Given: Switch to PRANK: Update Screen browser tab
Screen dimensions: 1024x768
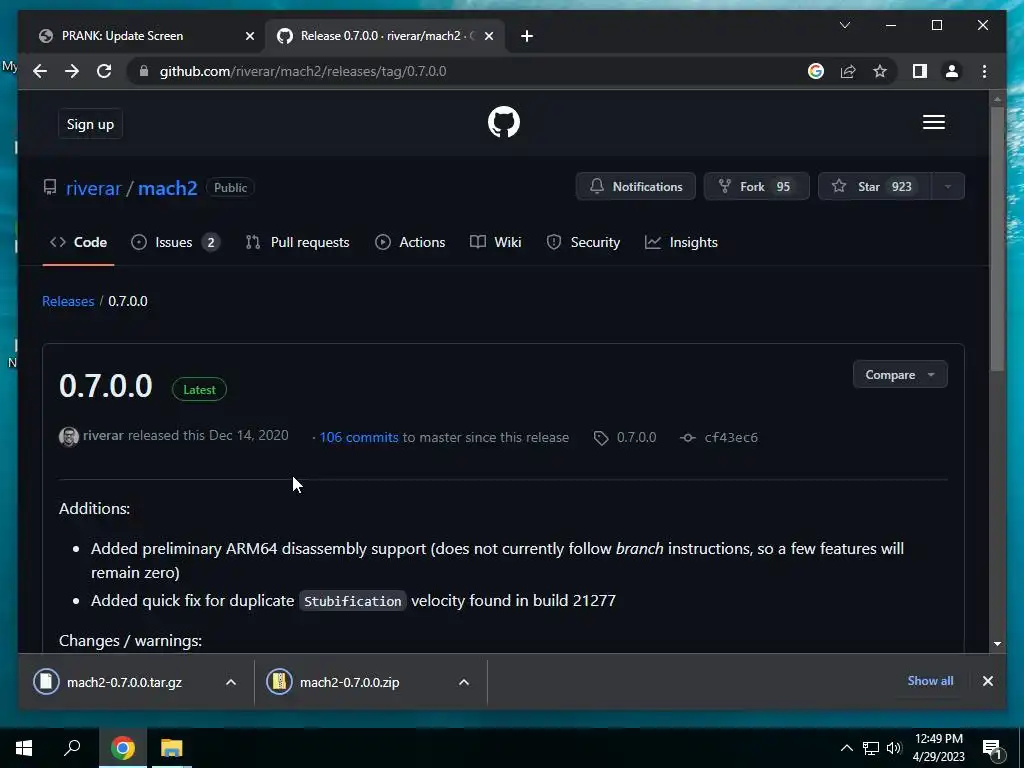Looking at the screenshot, I should [x=144, y=36].
